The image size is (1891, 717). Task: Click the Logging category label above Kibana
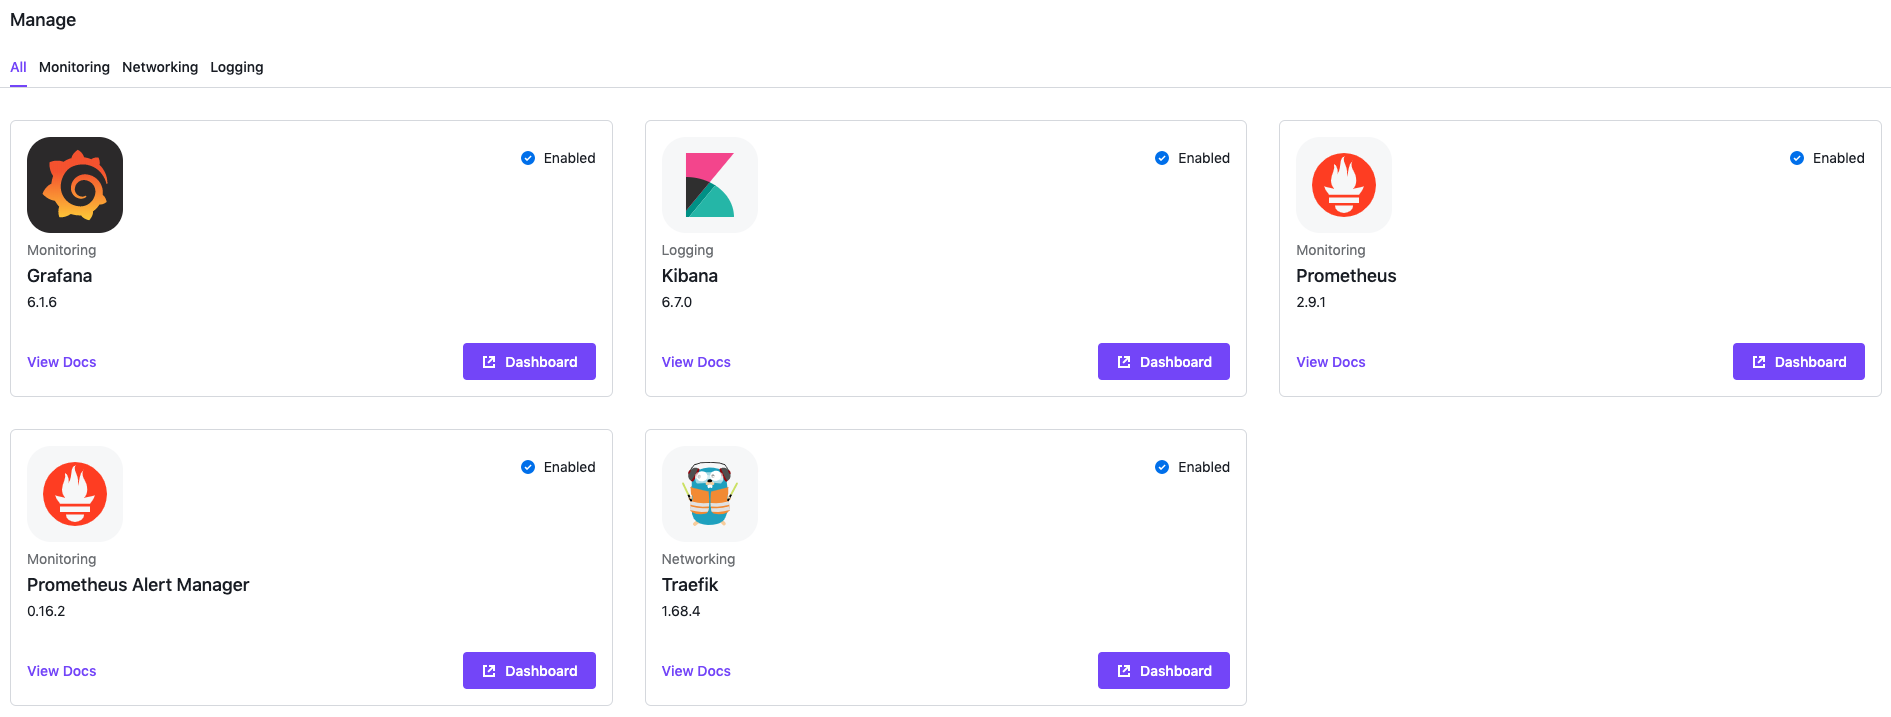click(688, 250)
